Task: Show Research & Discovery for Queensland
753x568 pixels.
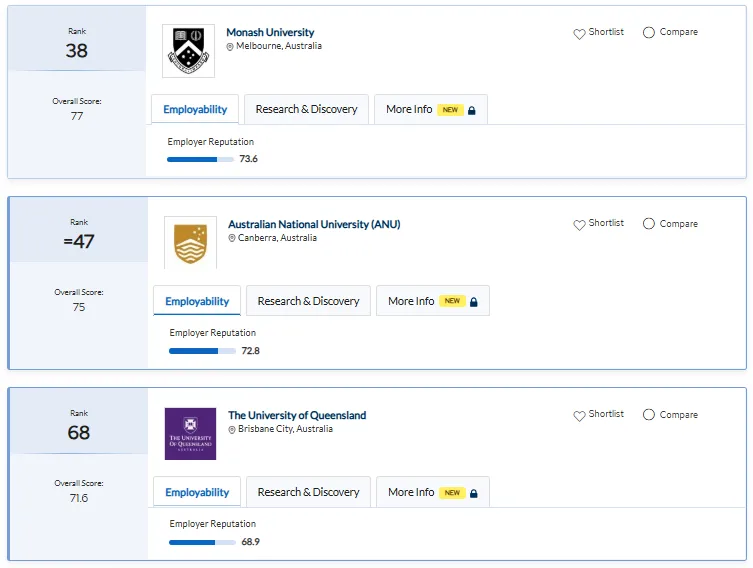Action: (x=308, y=492)
